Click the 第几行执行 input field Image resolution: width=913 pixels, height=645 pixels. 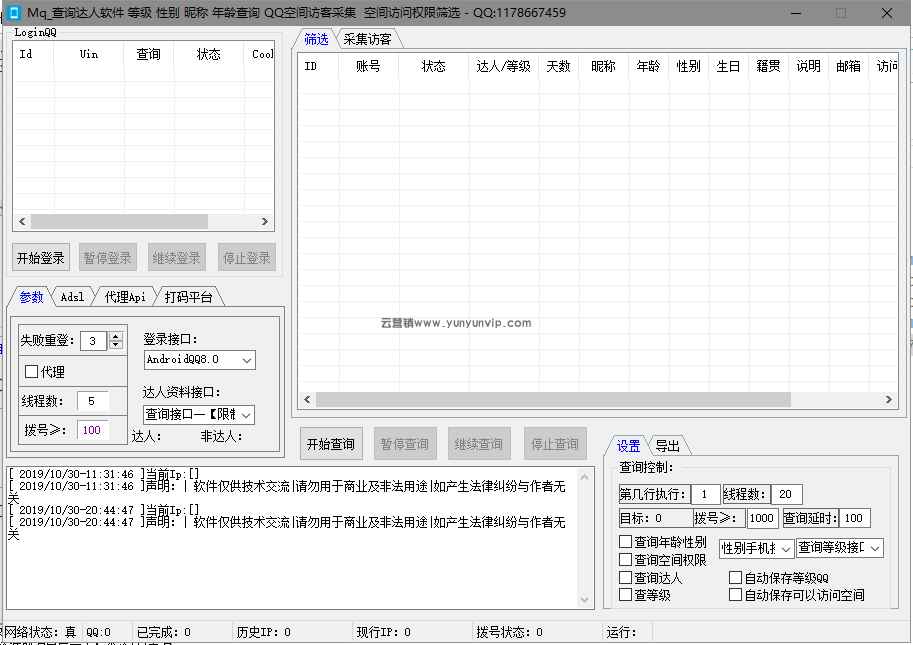pyautogui.click(x=706, y=495)
